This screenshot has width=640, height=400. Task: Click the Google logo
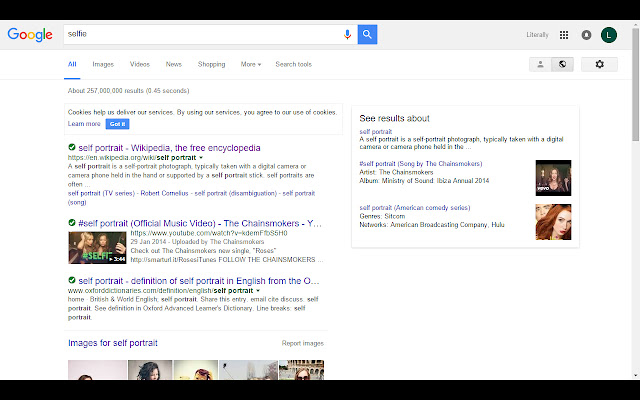pos(30,35)
